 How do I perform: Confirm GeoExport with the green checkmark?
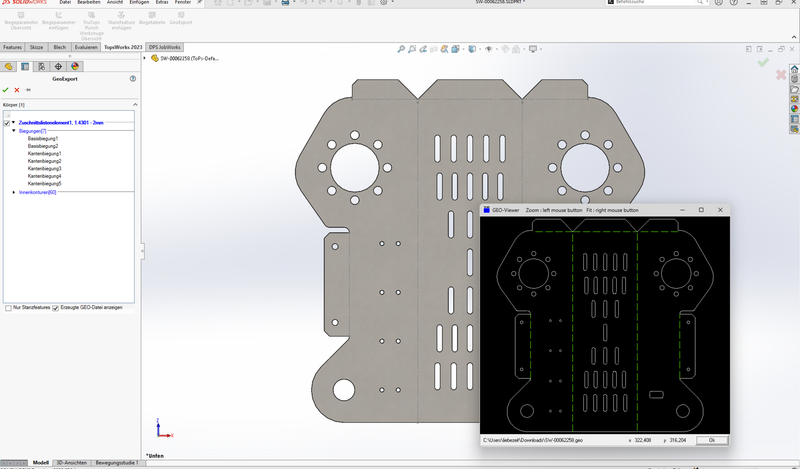6,90
